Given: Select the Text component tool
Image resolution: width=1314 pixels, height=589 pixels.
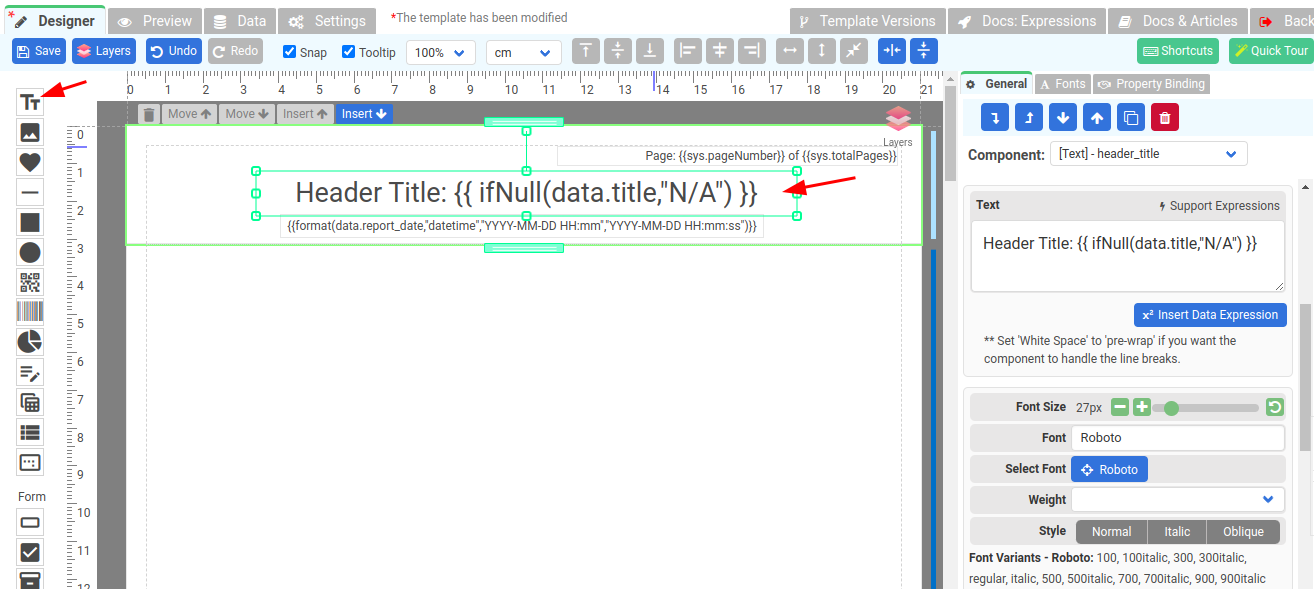Looking at the screenshot, I should [x=30, y=102].
